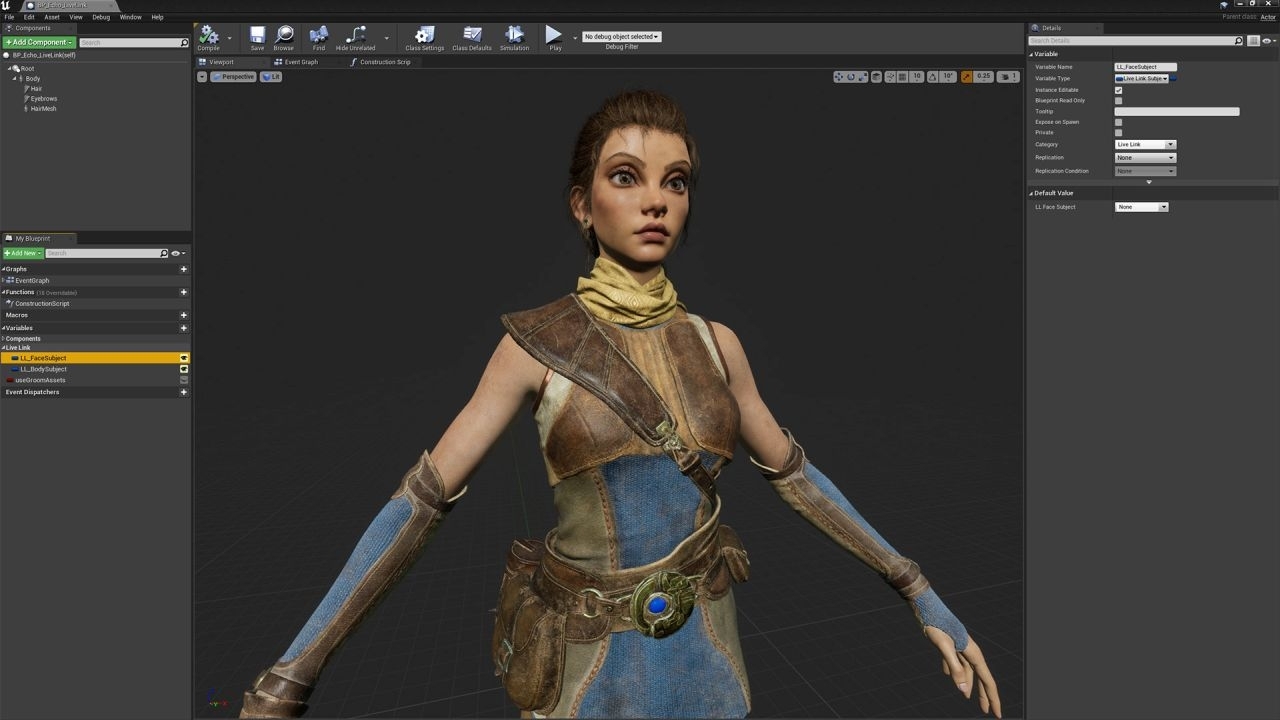Open Class Defaults
This screenshot has width=1280, height=720.
472,38
